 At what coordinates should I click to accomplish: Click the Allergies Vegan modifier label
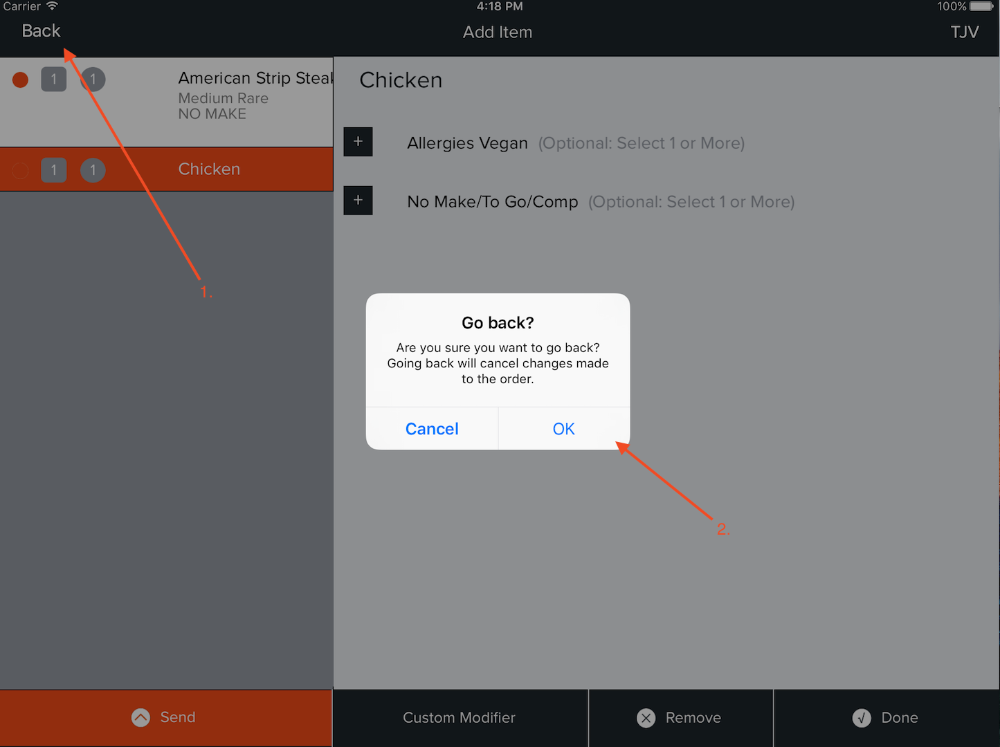pyautogui.click(x=467, y=143)
